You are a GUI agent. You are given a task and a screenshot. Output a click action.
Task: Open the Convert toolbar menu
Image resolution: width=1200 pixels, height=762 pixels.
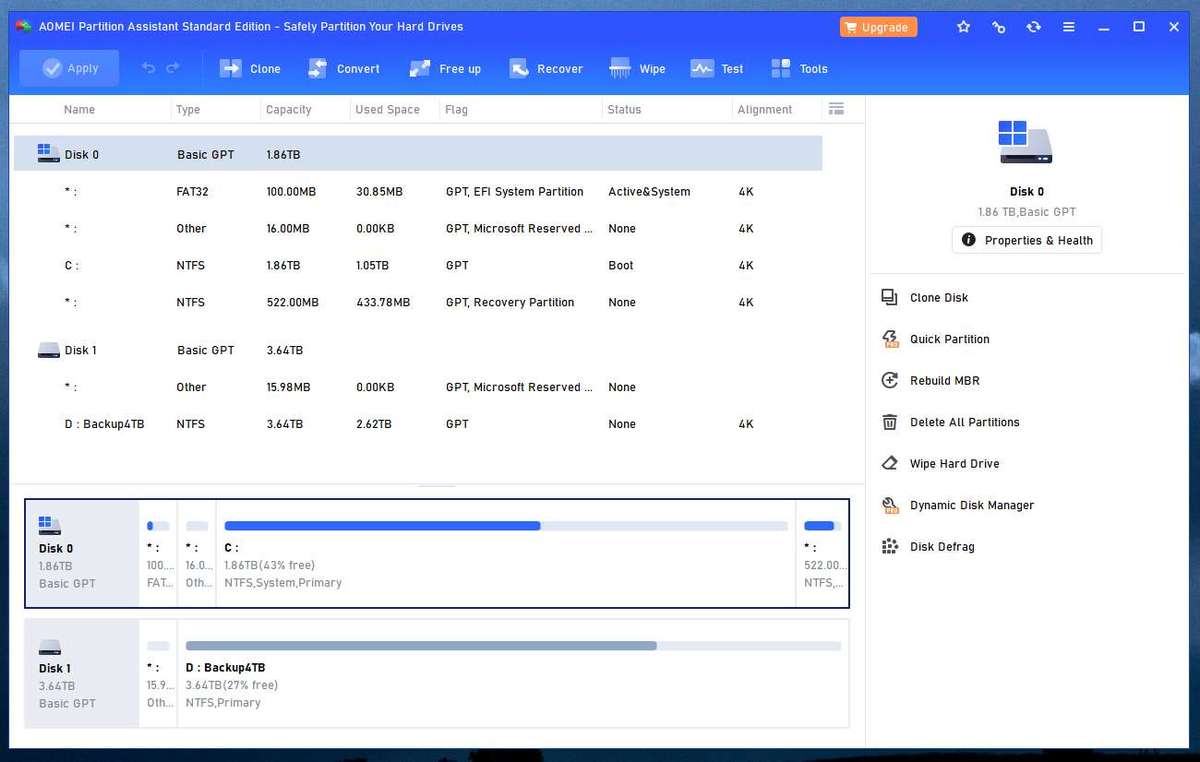343,69
